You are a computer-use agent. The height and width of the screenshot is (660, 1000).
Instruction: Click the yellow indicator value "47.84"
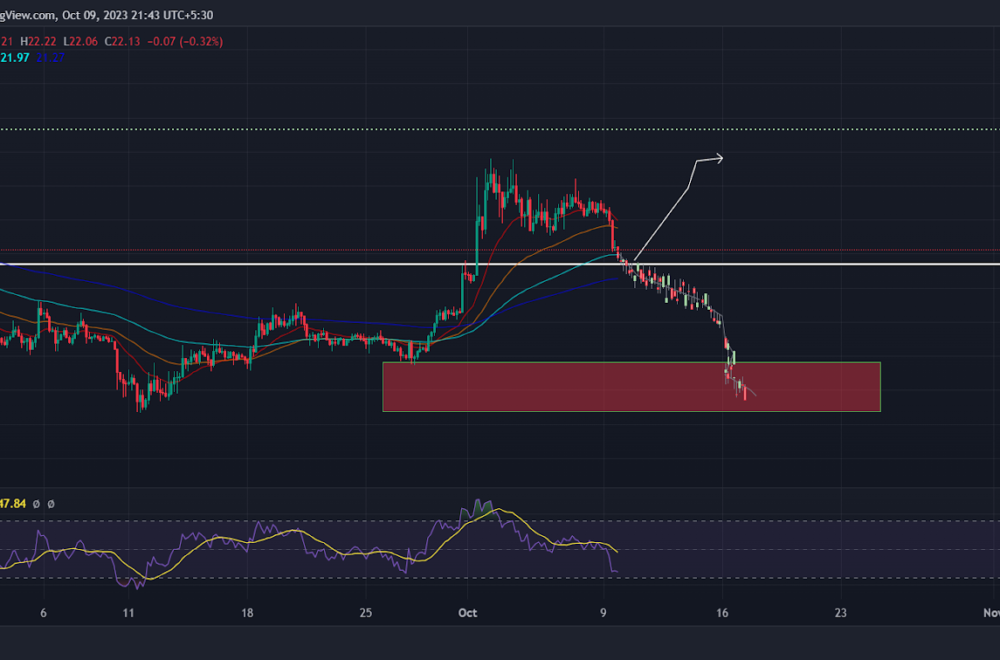point(13,504)
